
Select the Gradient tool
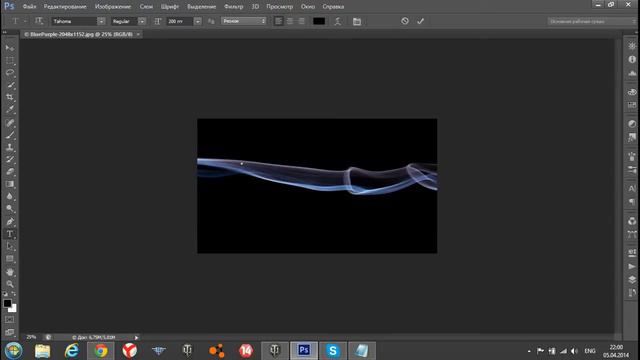pyautogui.click(x=10, y=184)
